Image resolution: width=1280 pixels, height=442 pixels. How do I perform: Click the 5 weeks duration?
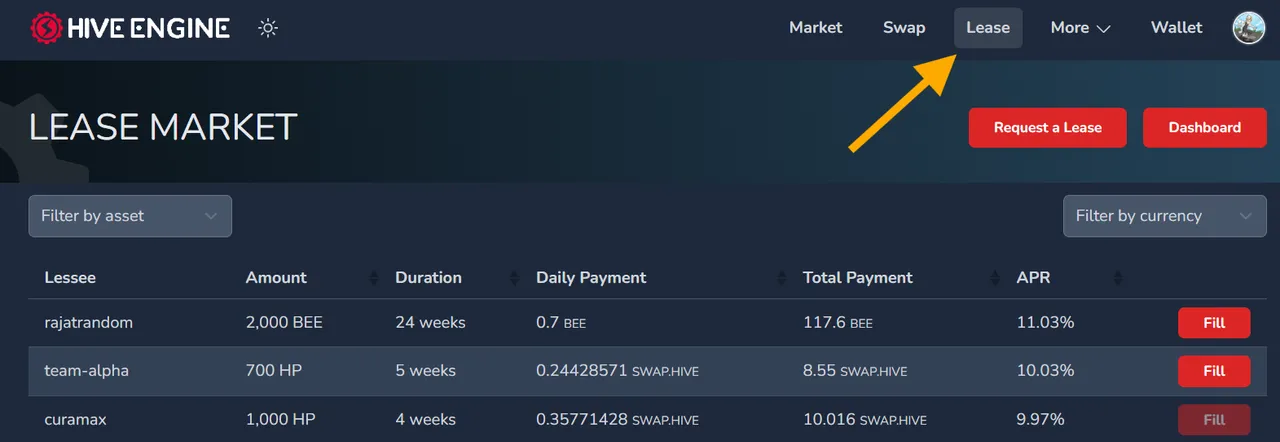tap(425, 371)
